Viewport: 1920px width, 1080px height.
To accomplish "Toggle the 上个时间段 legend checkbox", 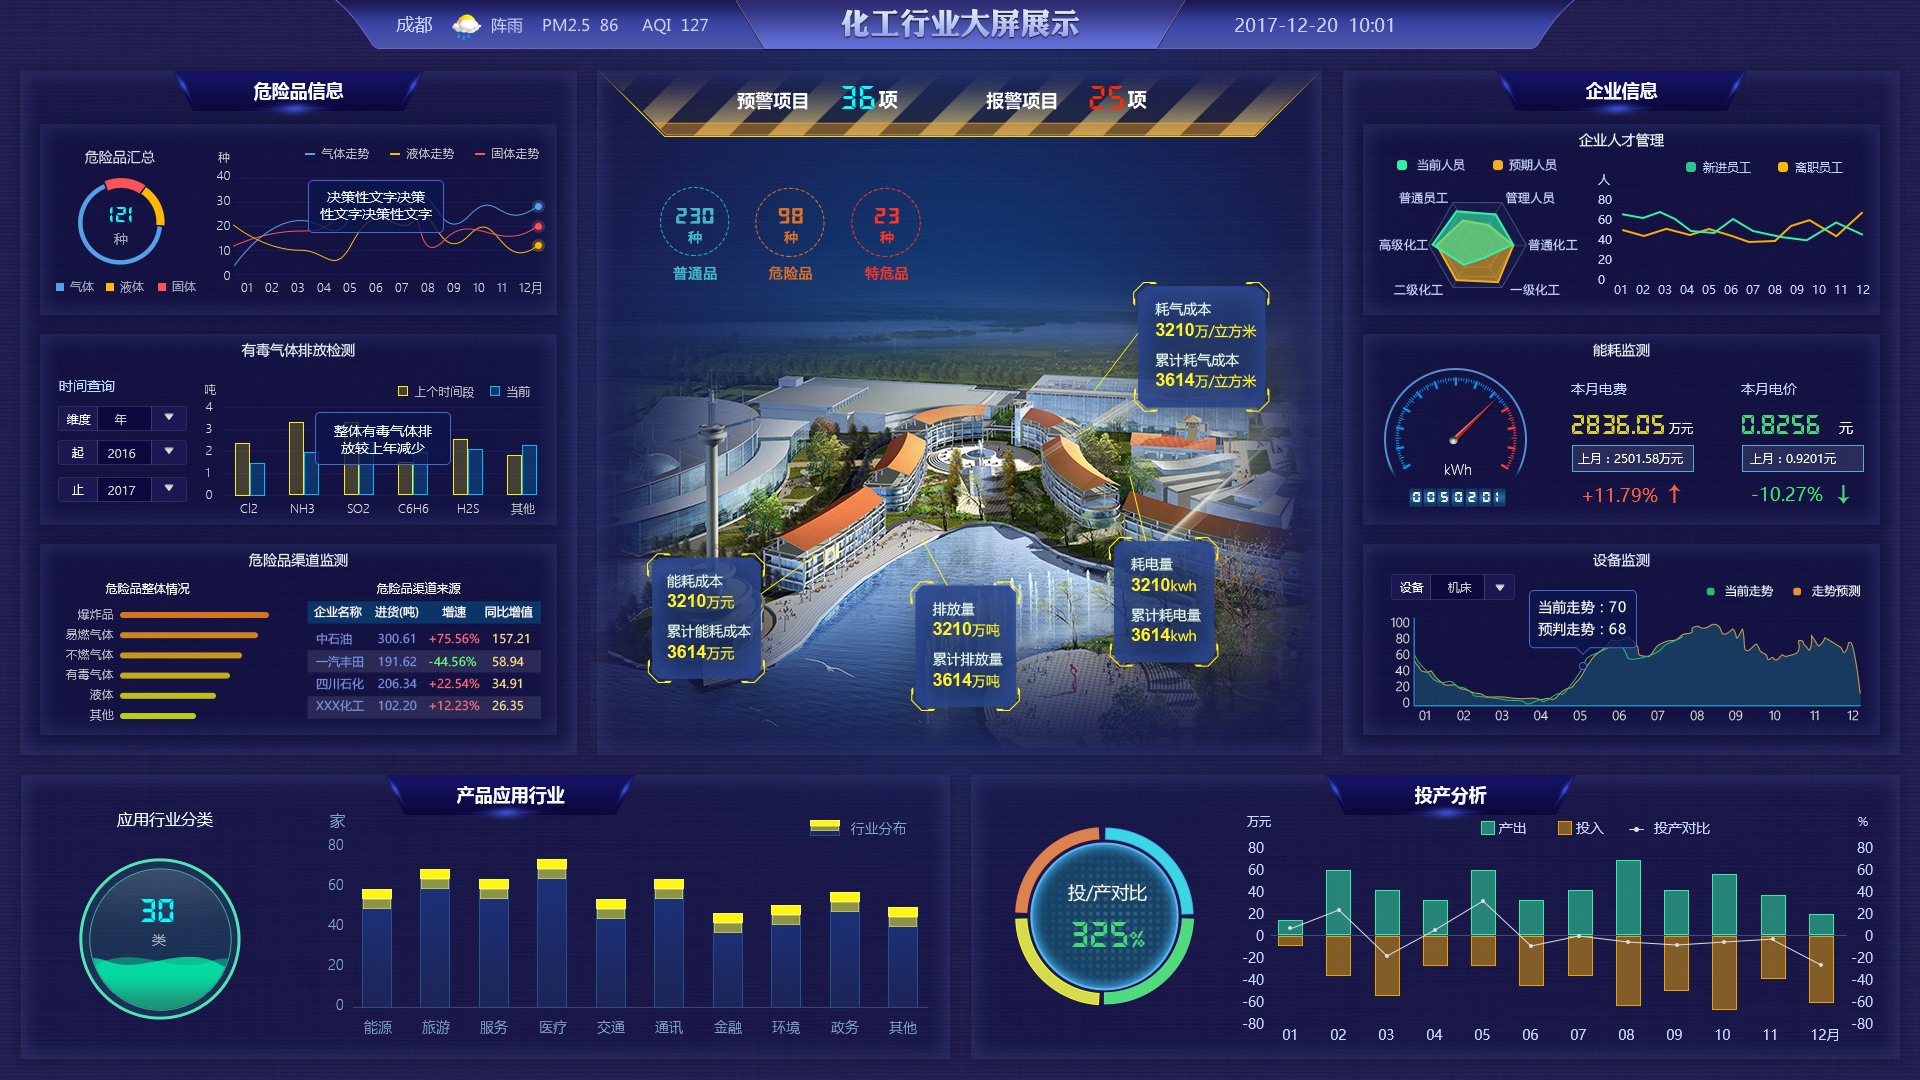I will [403, 392].
